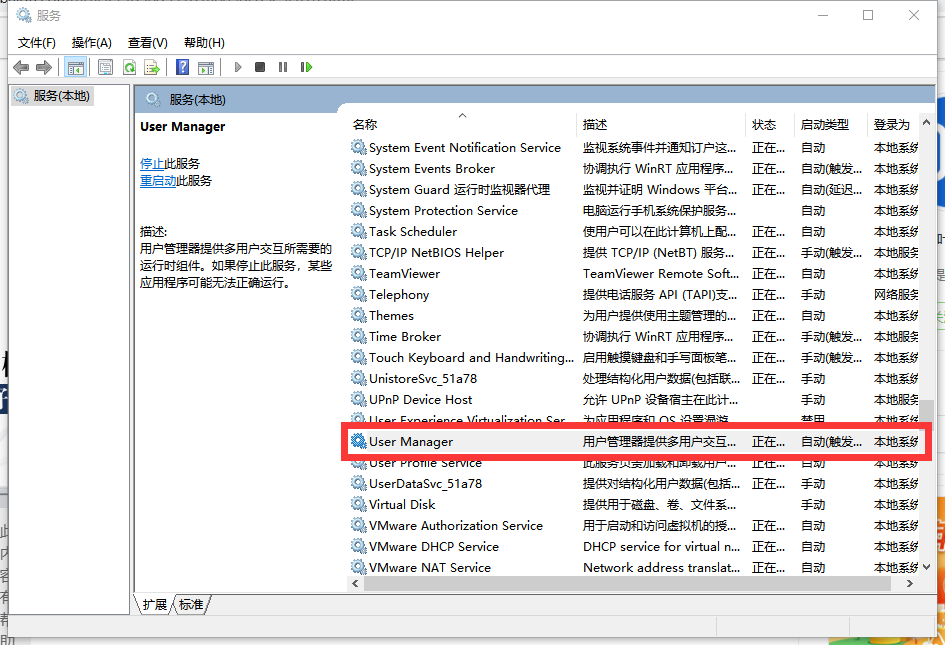Click the 重启动 link for this service

158,180
